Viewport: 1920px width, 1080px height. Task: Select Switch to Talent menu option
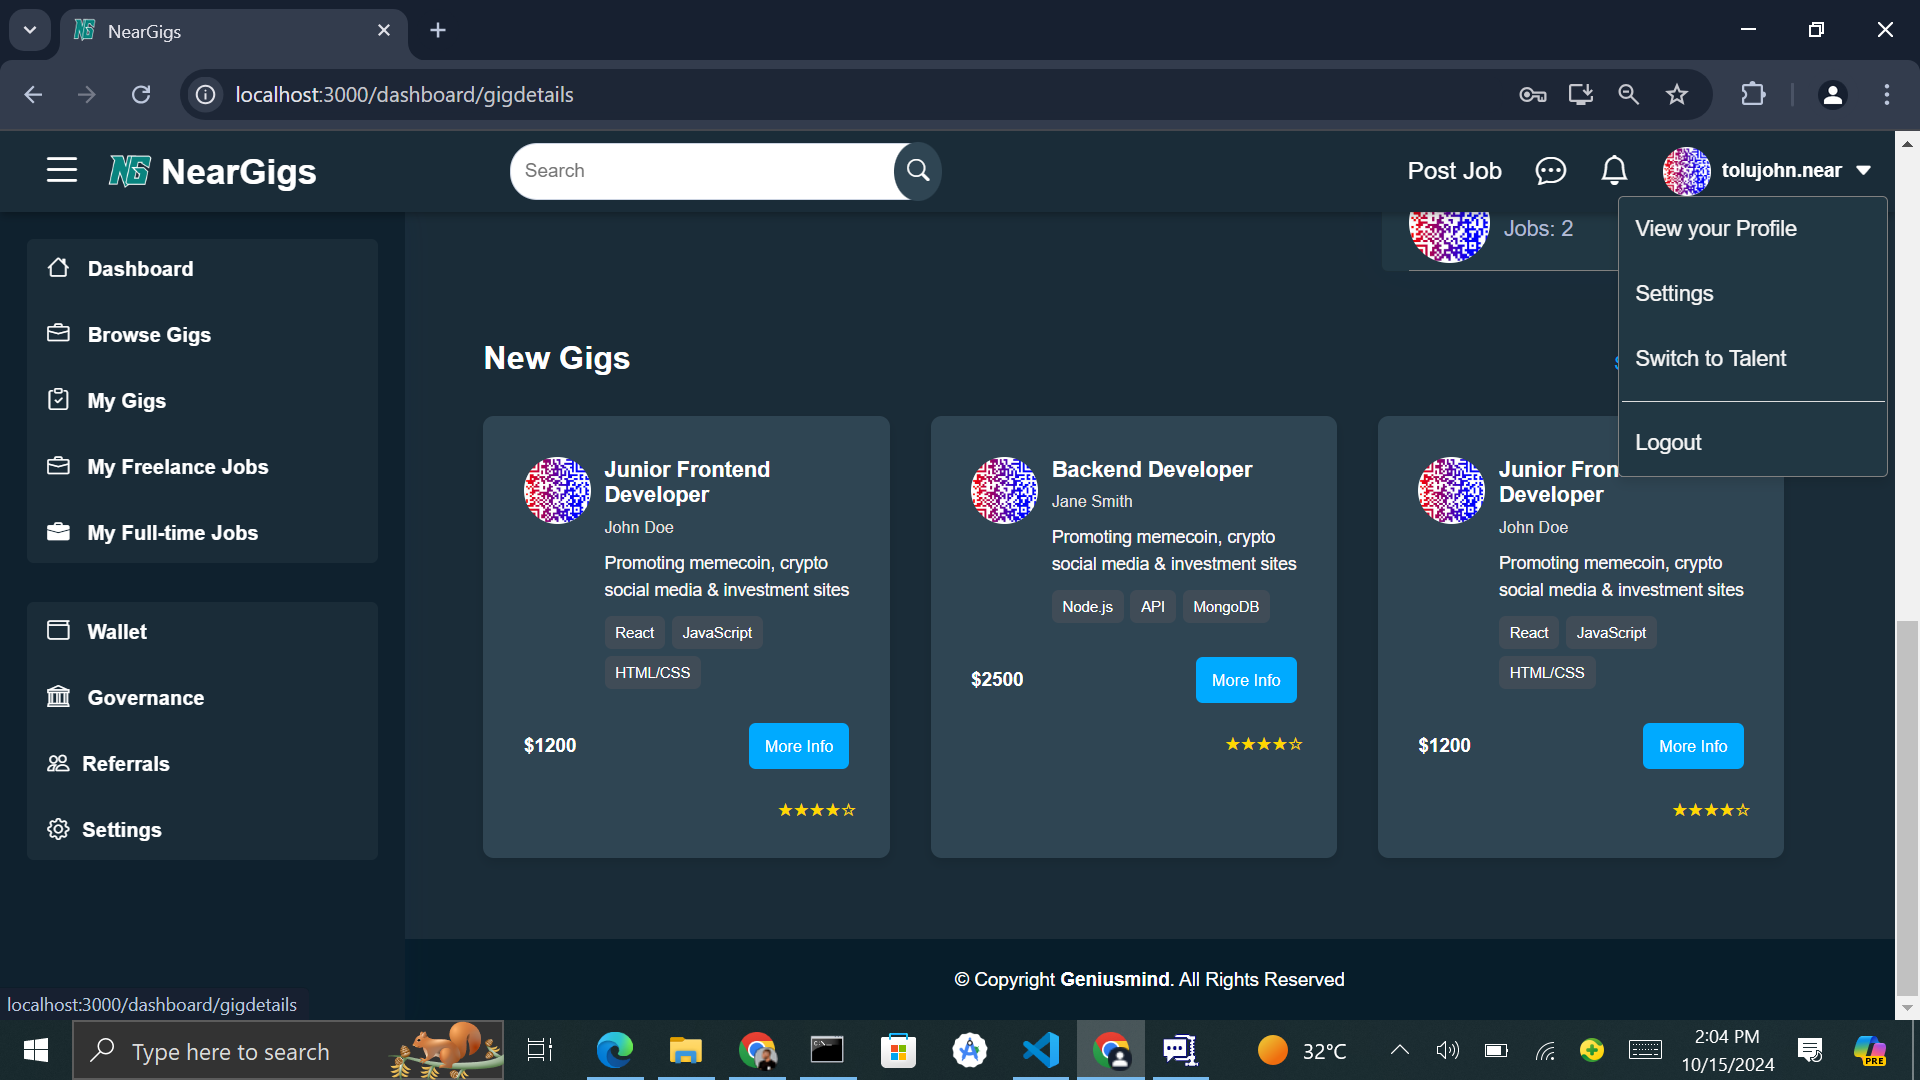[x=1710, y=359]
